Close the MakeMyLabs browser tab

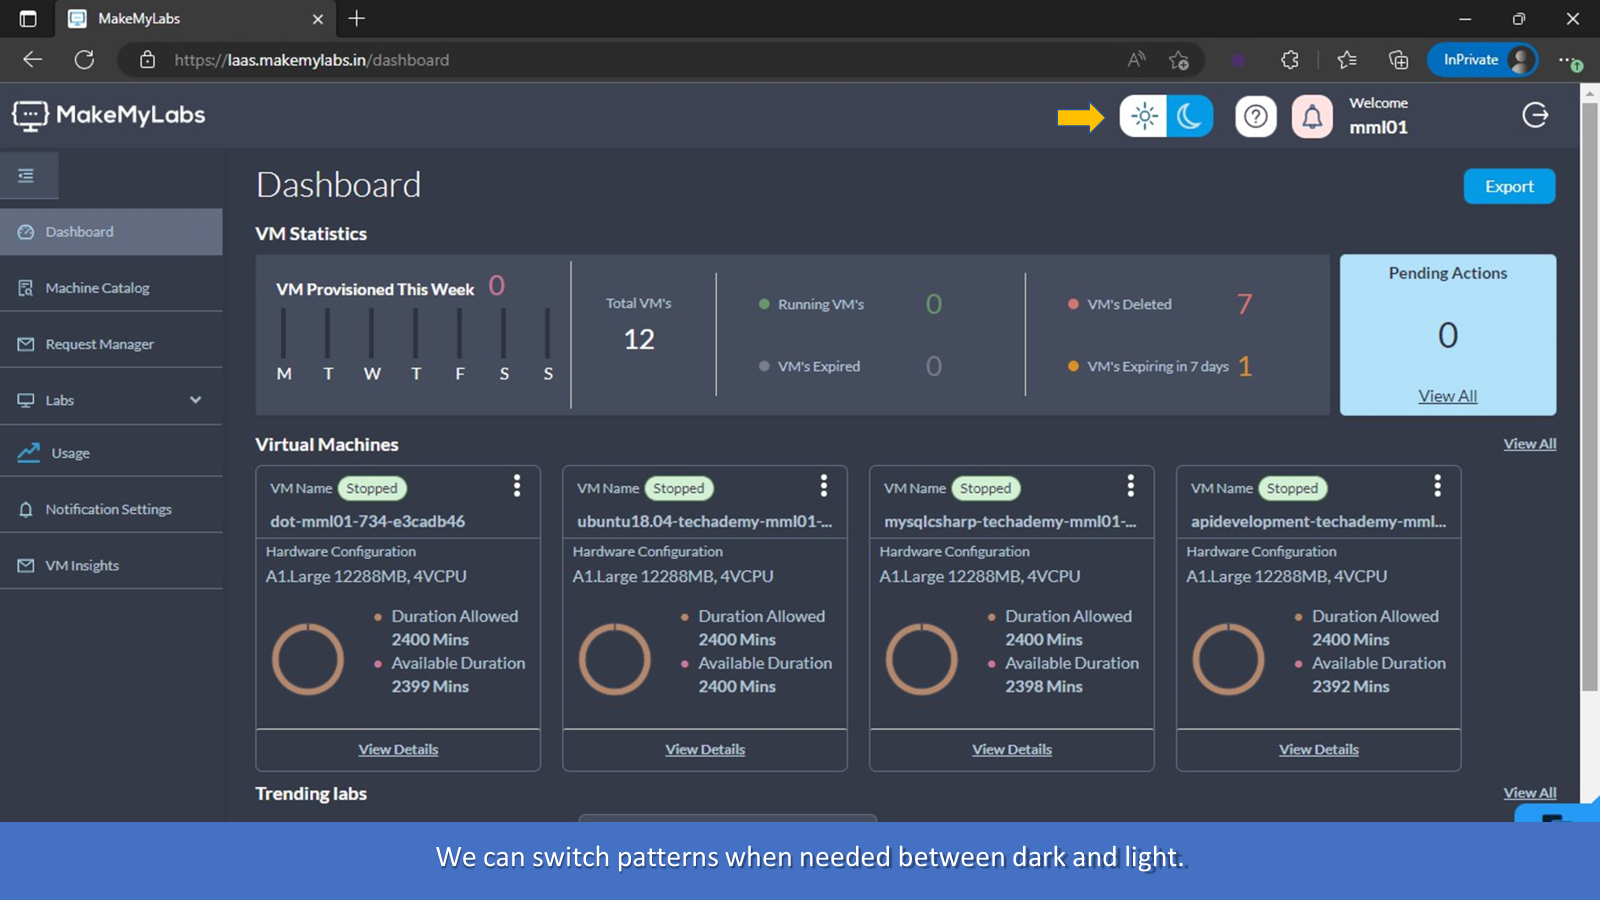click(x=318, y=19)
